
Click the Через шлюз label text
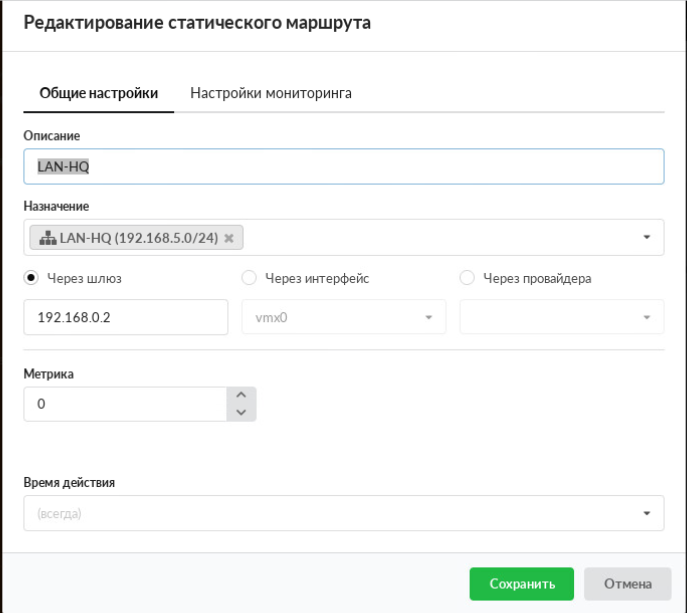coord(84,278)
